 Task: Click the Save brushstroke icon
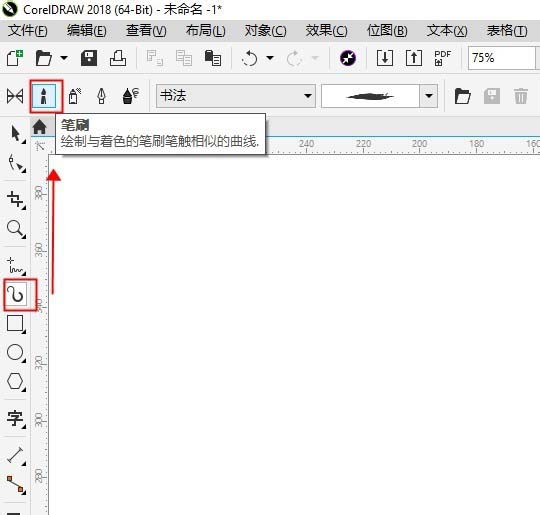pyautogui.click(x=492, y=96)
